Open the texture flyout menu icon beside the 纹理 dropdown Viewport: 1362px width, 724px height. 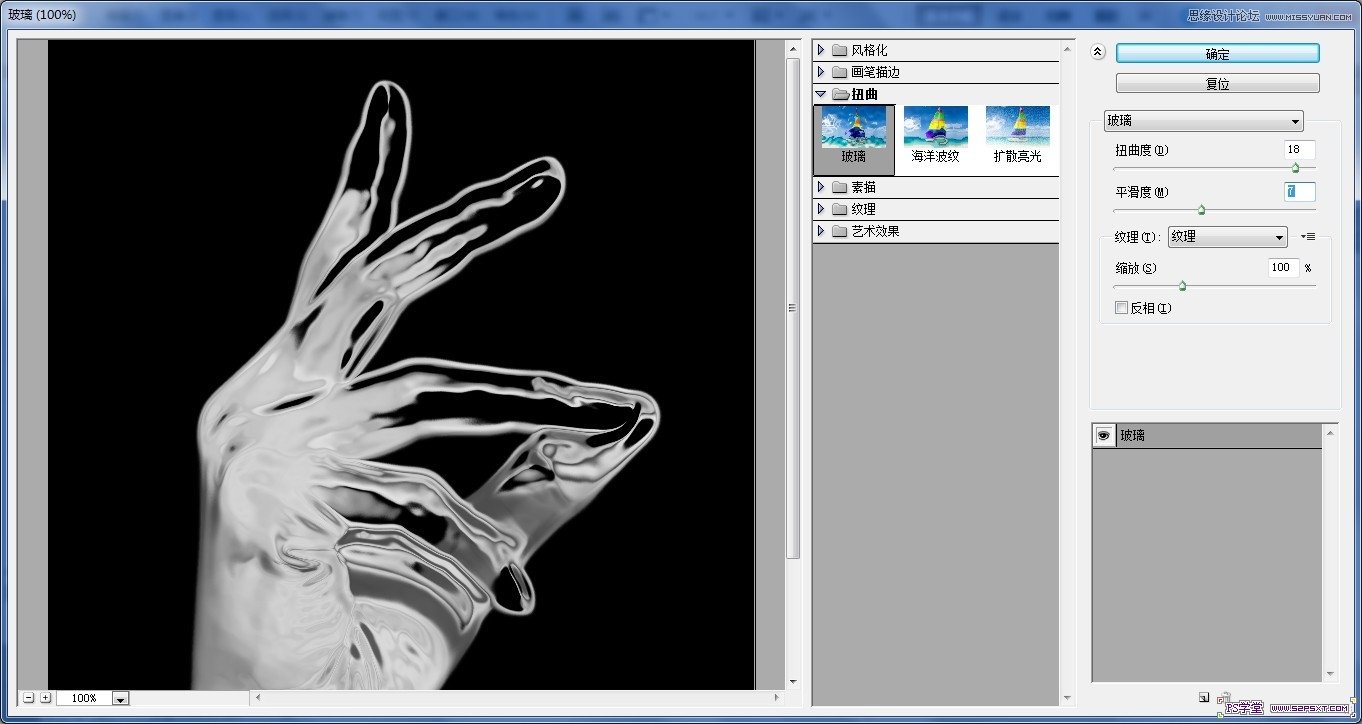pyautogui.click(x=1308, y=237)
